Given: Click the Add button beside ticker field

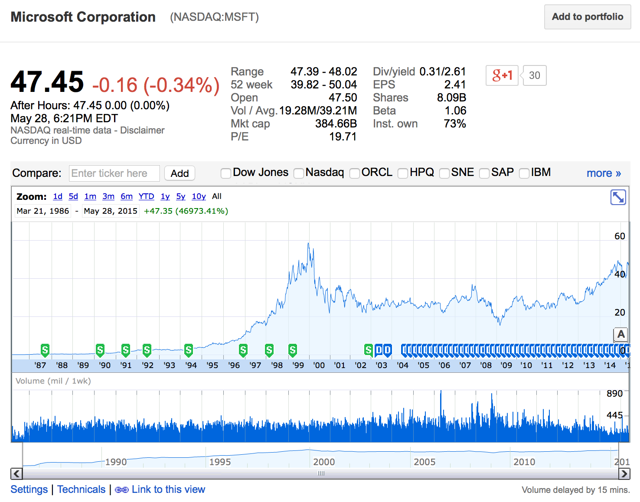Looking at the screenshot, I should 180,173.
